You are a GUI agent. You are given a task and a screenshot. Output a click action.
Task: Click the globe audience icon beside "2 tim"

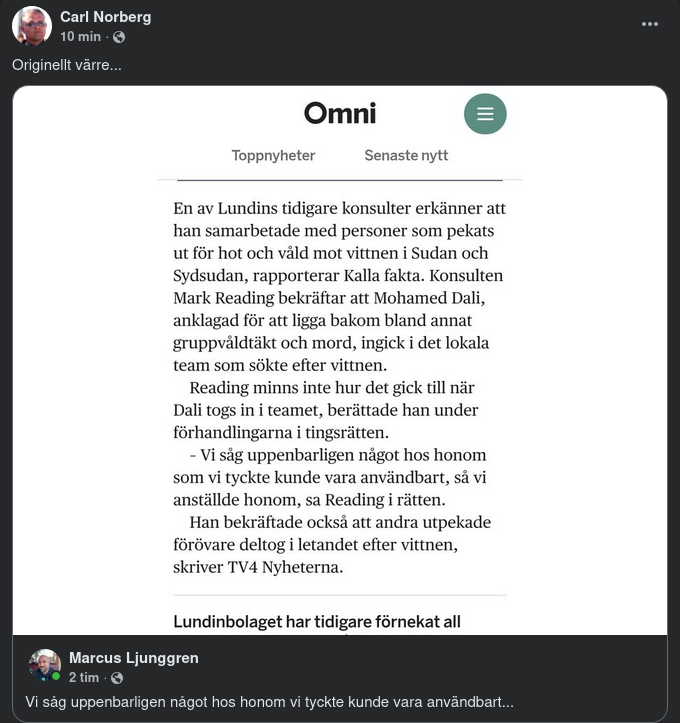[117, 678]
